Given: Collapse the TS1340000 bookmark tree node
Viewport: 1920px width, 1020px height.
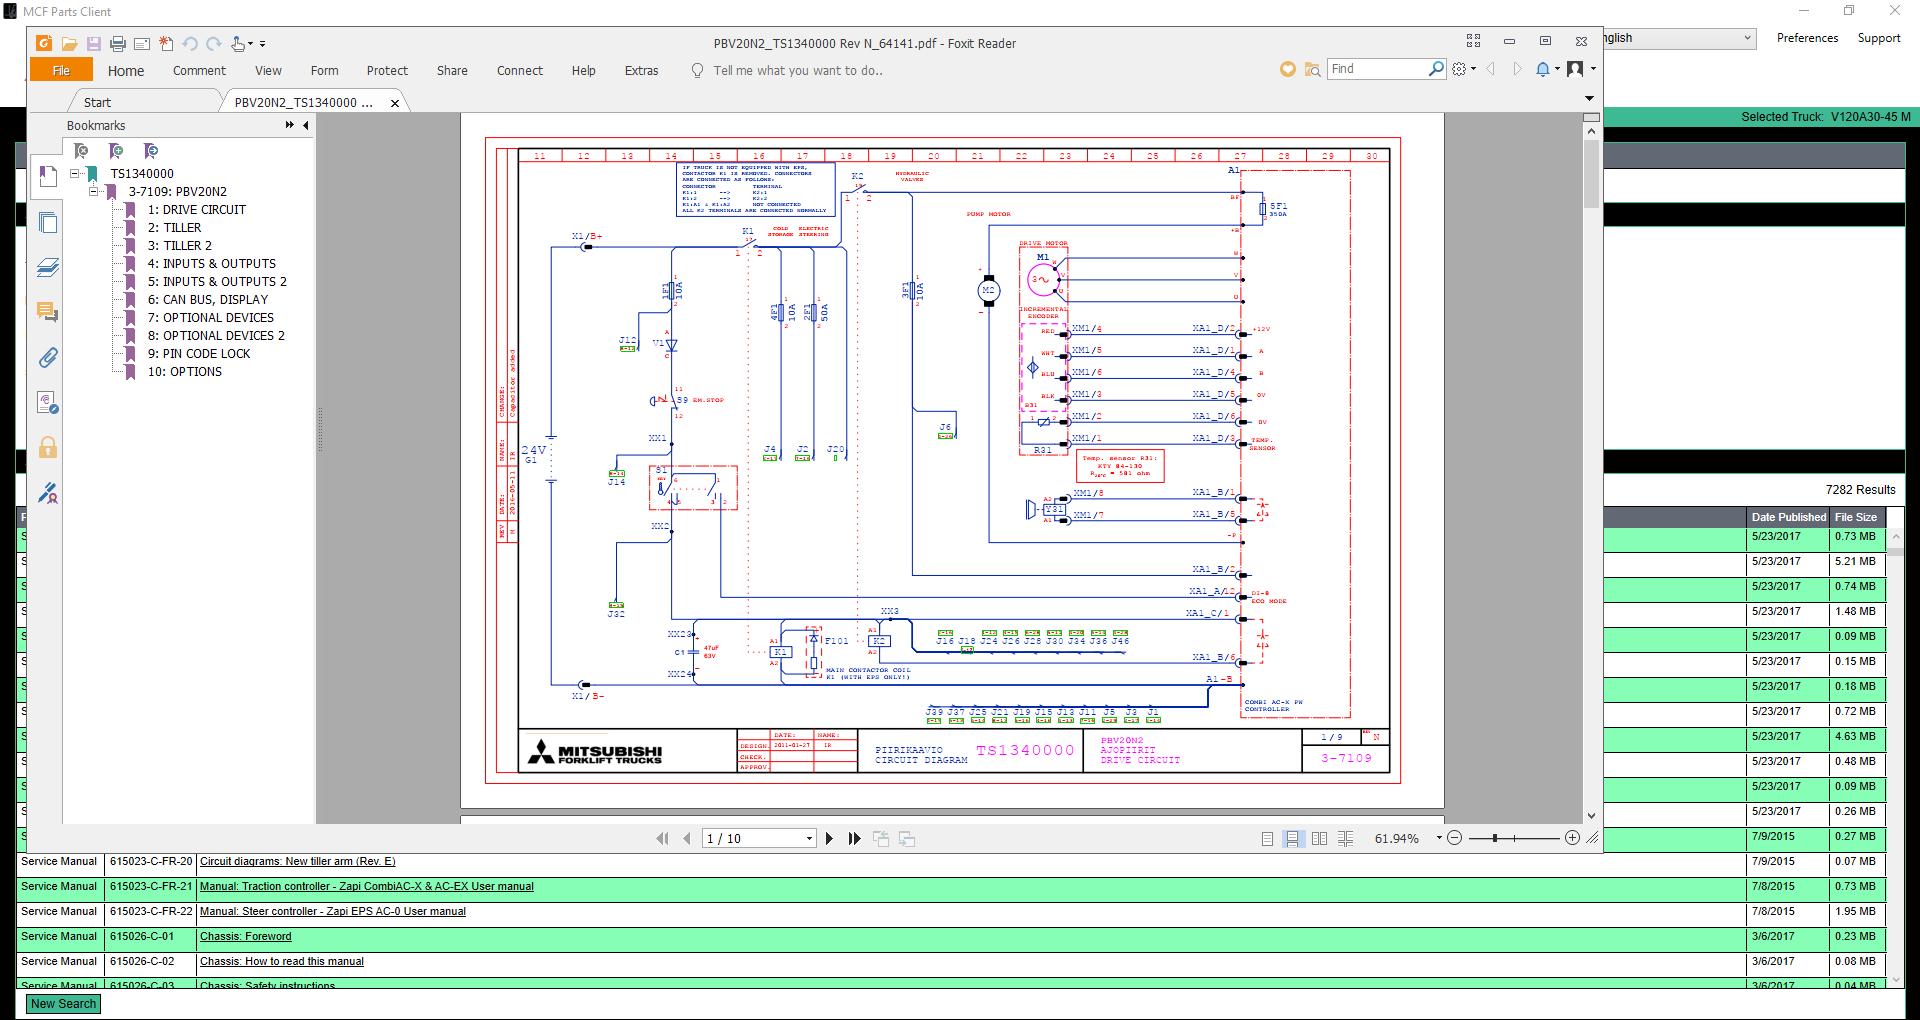Looking at the screenshot, I should (75, 174).
